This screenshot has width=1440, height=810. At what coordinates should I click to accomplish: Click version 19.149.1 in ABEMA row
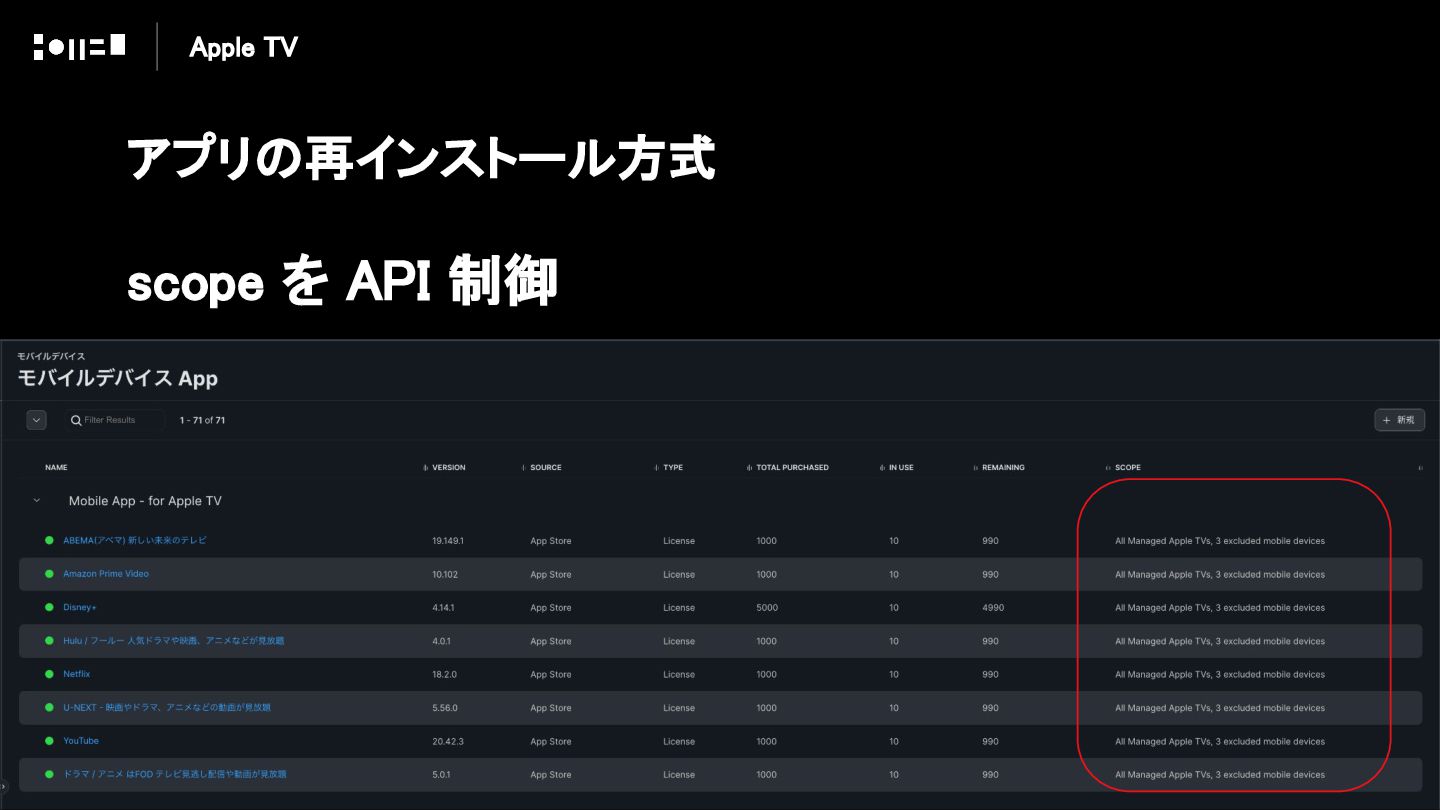(448, 541)
